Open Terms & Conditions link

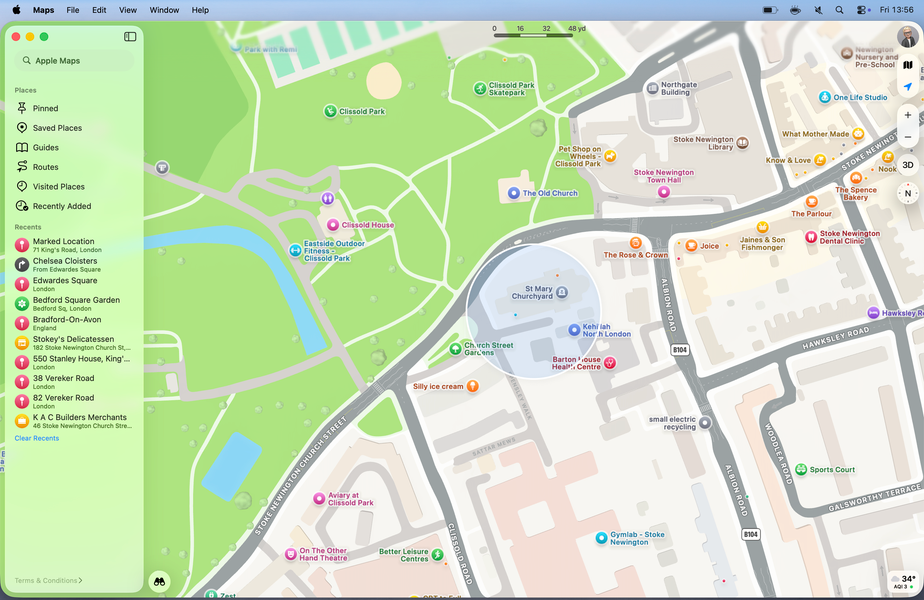pos(48,581)
